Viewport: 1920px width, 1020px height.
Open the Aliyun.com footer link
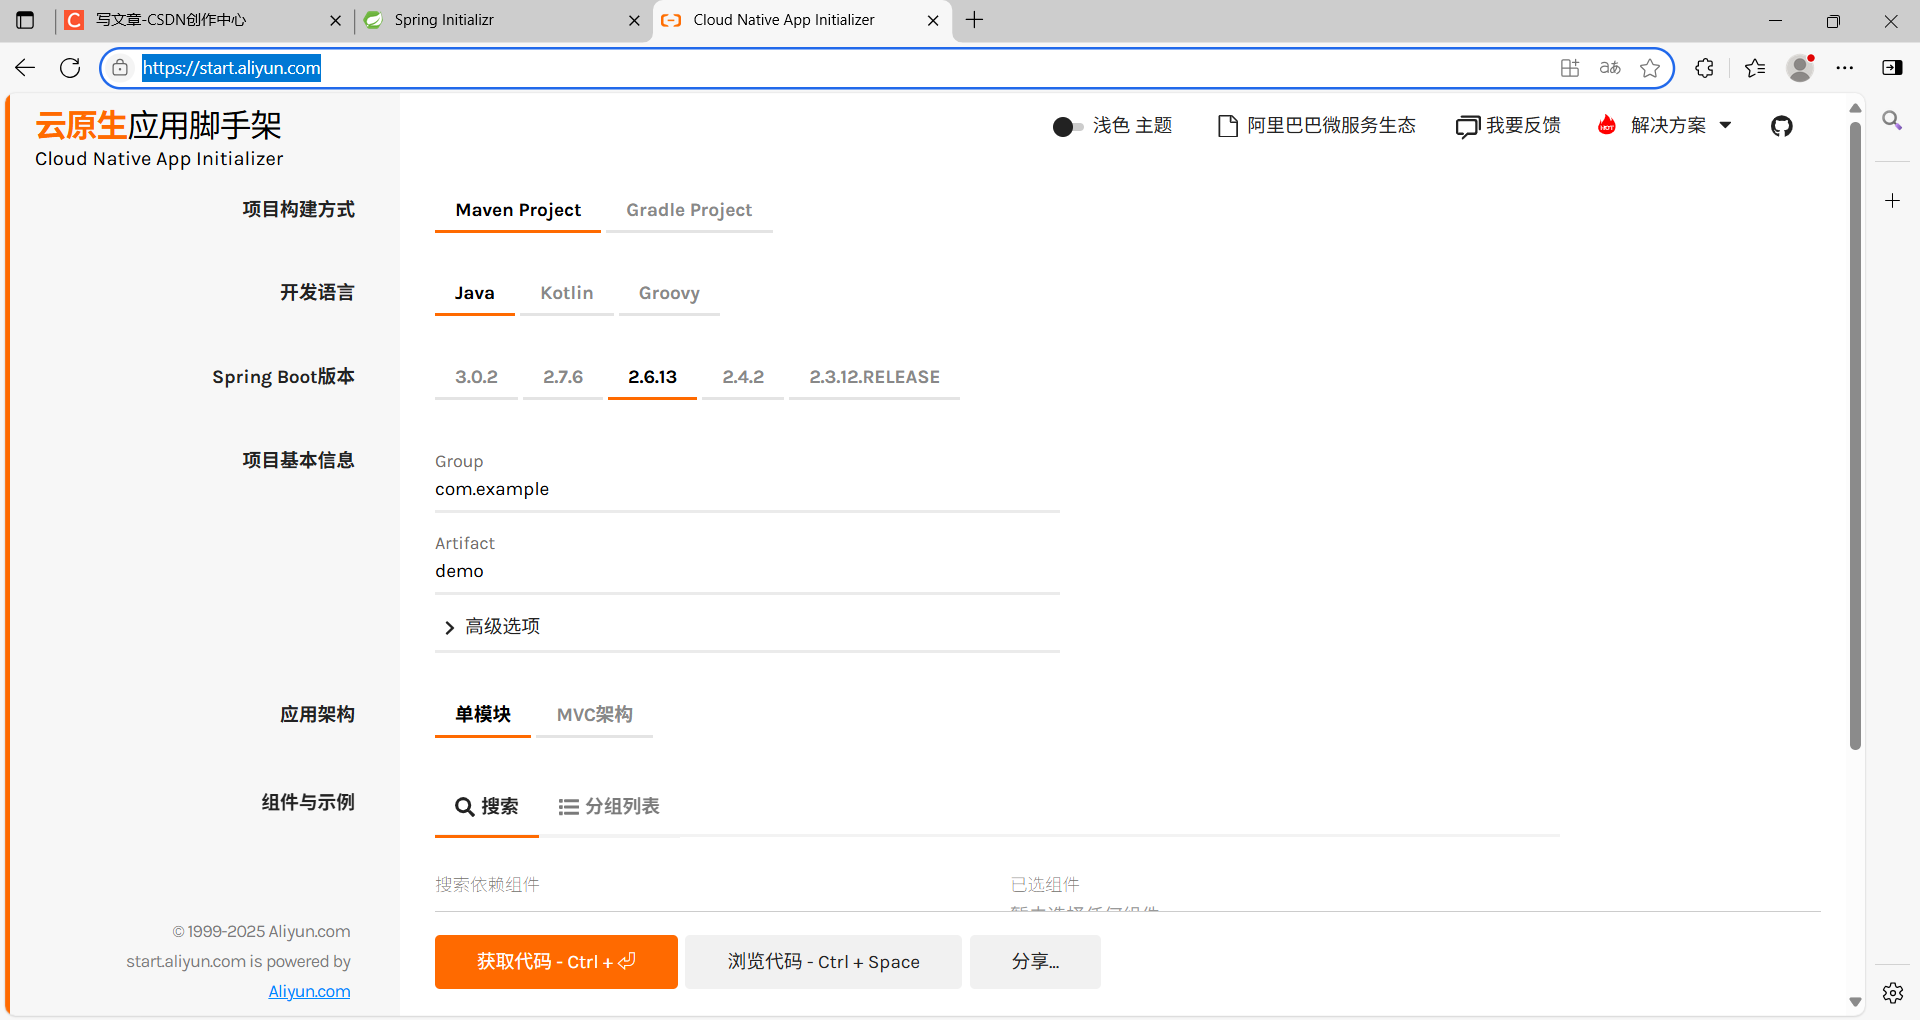(x=309, y=991)
